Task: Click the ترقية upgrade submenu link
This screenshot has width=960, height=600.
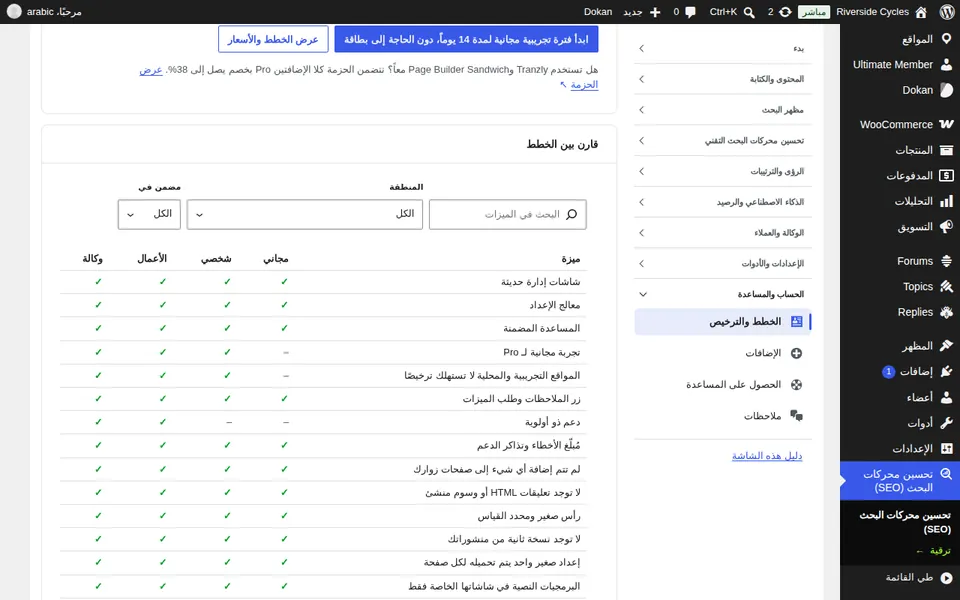Action: [x=934, y=551]
